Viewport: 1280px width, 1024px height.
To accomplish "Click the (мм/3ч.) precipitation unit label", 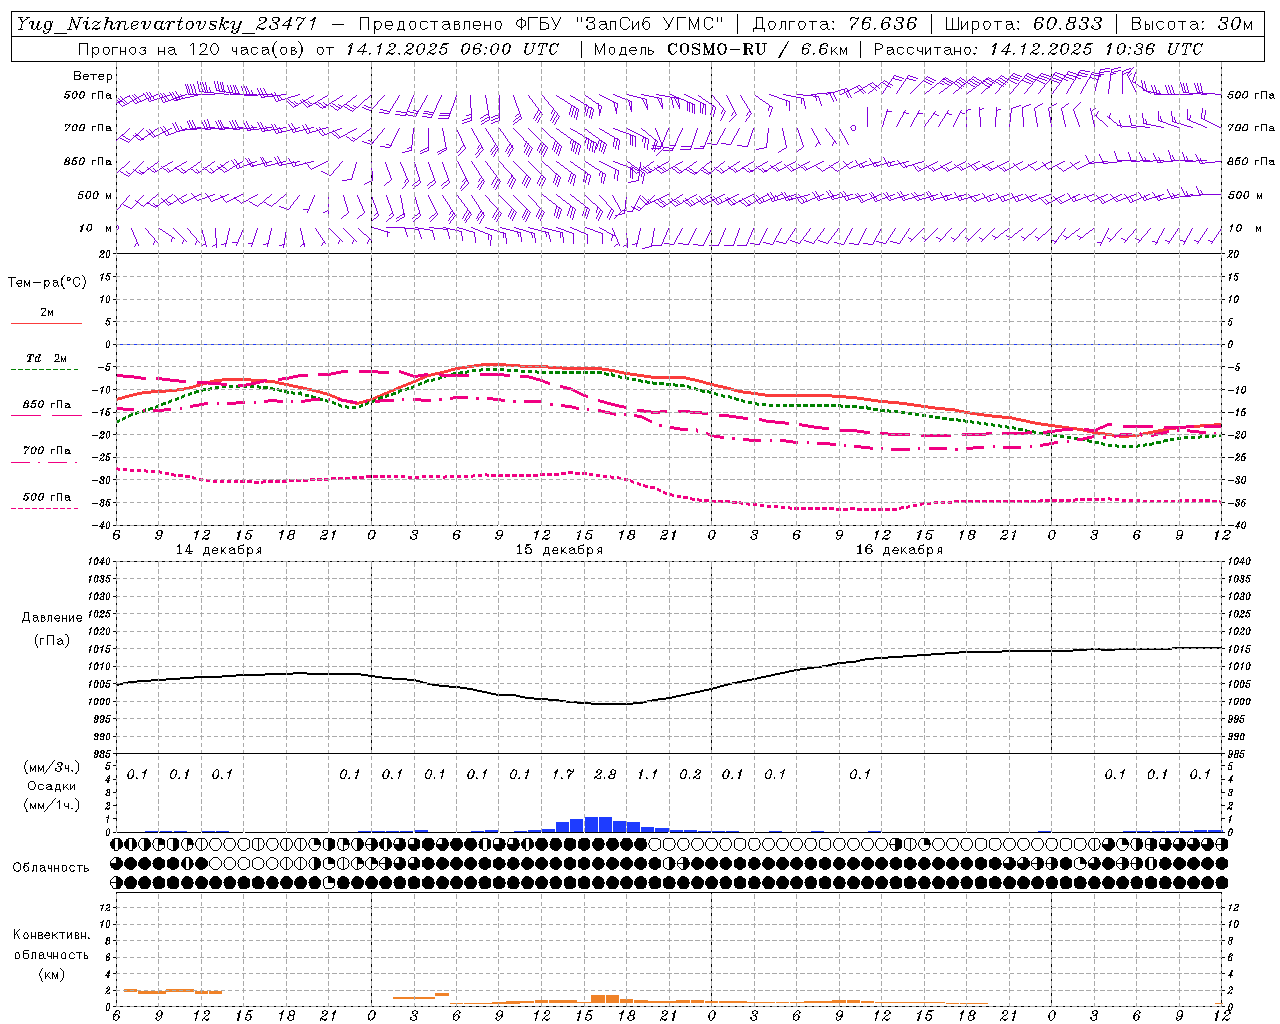I will pos(51,768).
